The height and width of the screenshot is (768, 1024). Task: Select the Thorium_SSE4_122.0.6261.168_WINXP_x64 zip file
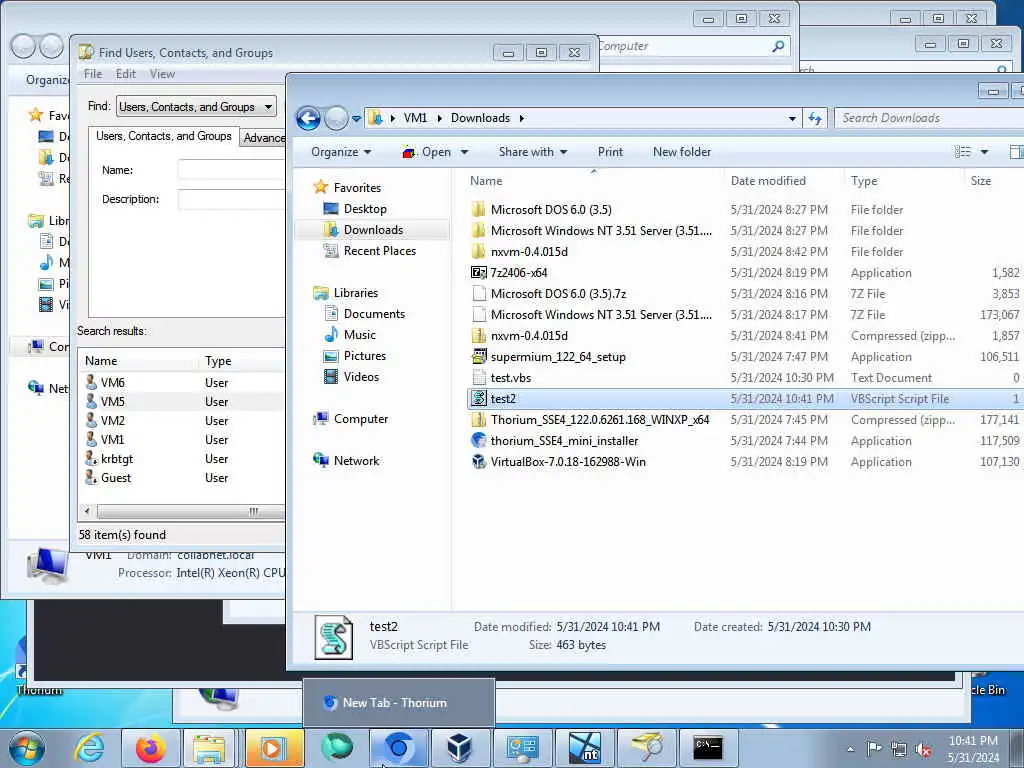click(x=600, y=420)
